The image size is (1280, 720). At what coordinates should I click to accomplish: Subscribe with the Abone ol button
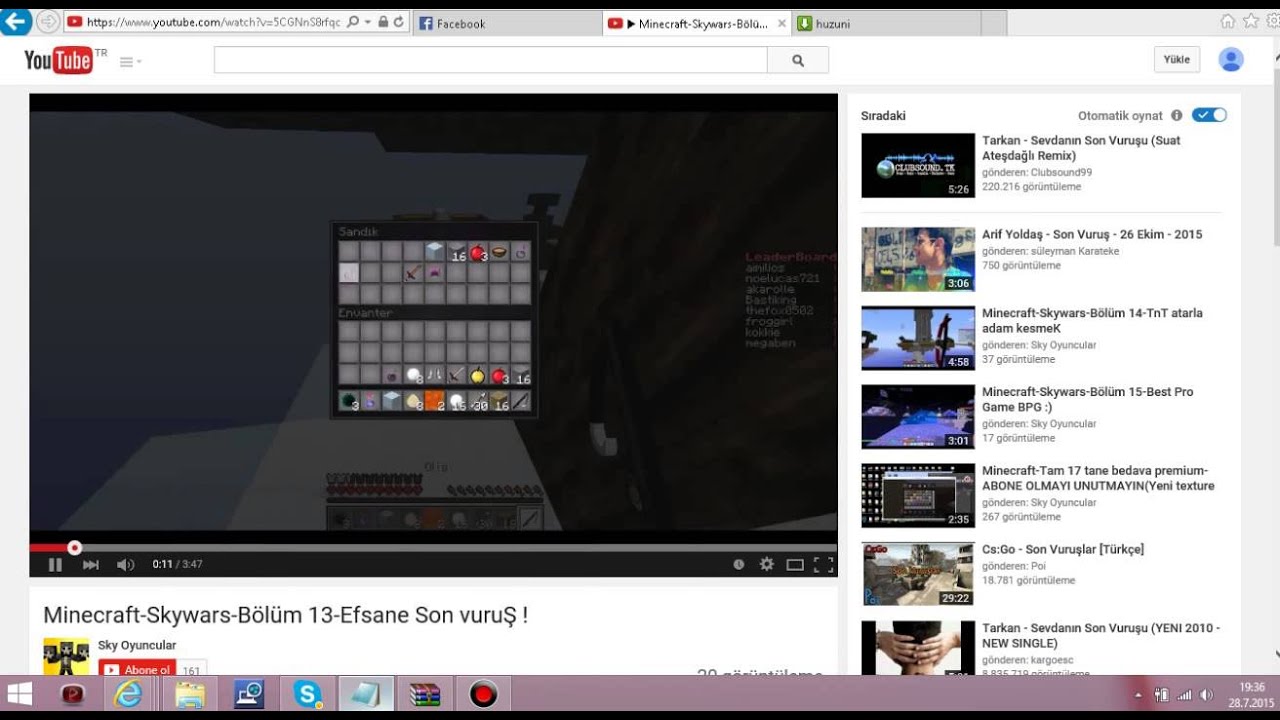click(137, 668)
